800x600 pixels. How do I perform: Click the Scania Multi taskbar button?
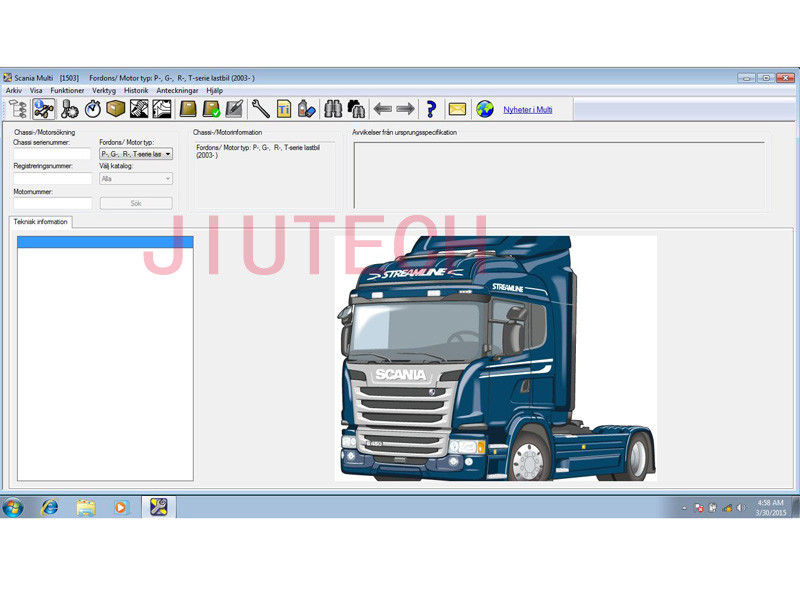(x=158, y=507)
